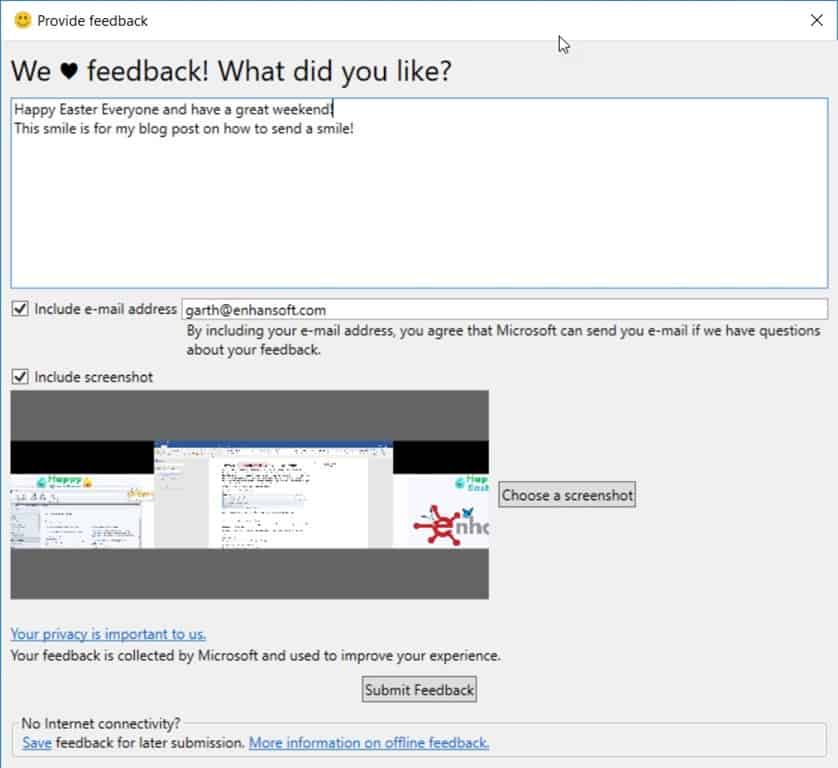Click the 'Include screenshot' label text
This screenshot has height=768, width=838.
pyautogui.click(x=93, y=377)
